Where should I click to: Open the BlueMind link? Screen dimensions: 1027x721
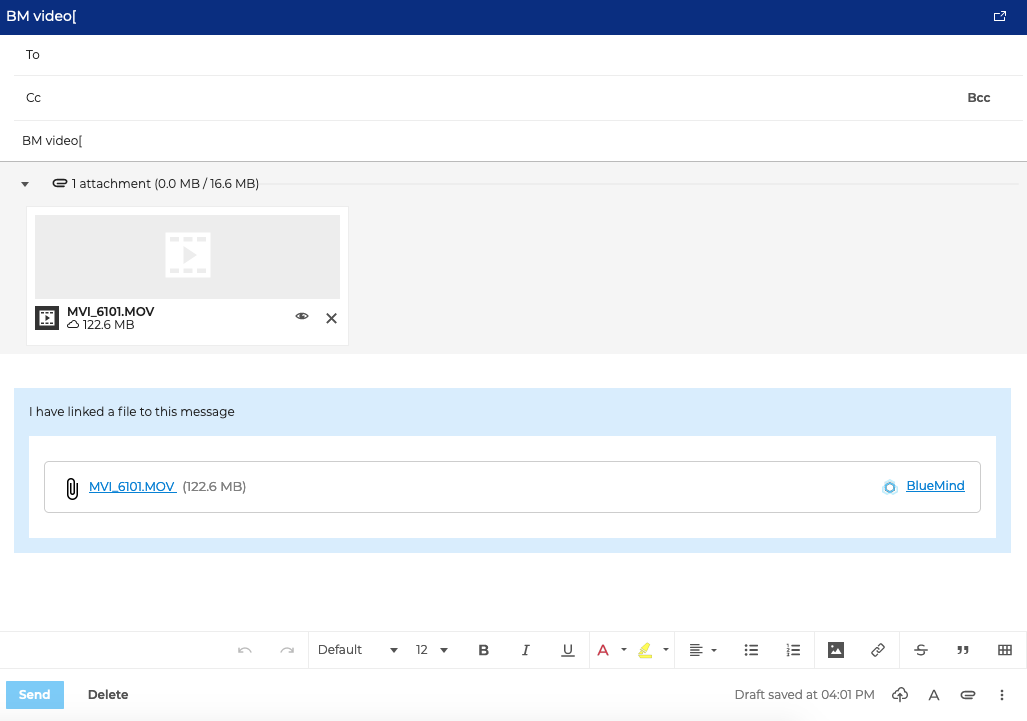935,486
